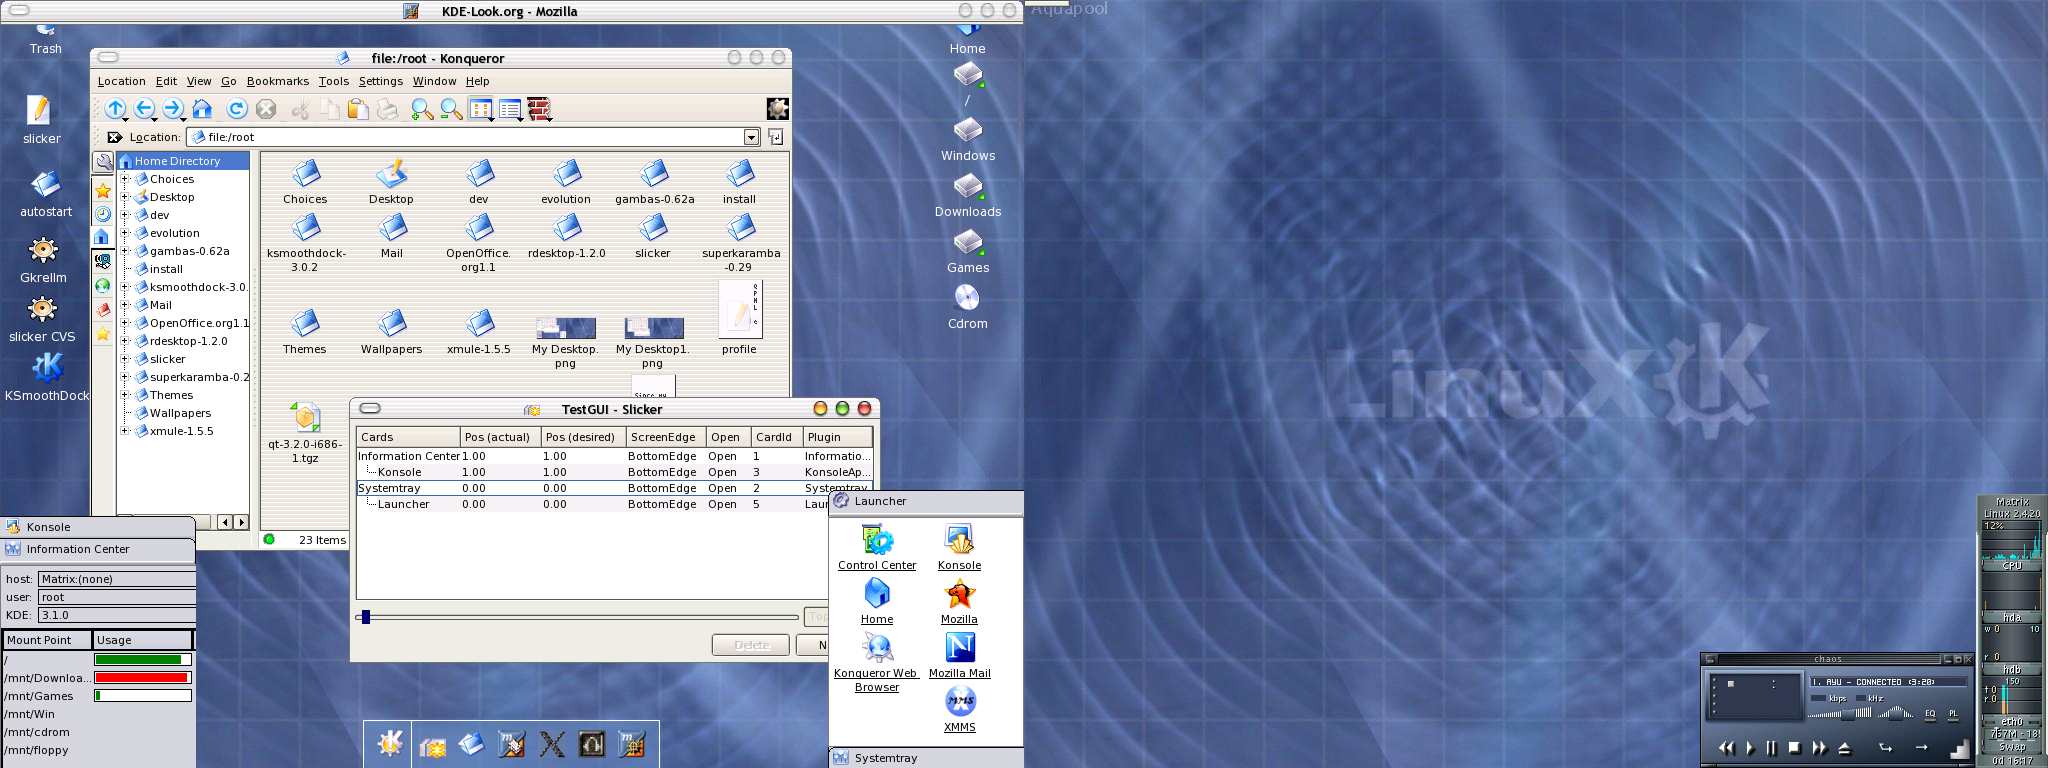
Task: Launch Mozilla from the Launcher panel
Action: click(x=959, y=602)
